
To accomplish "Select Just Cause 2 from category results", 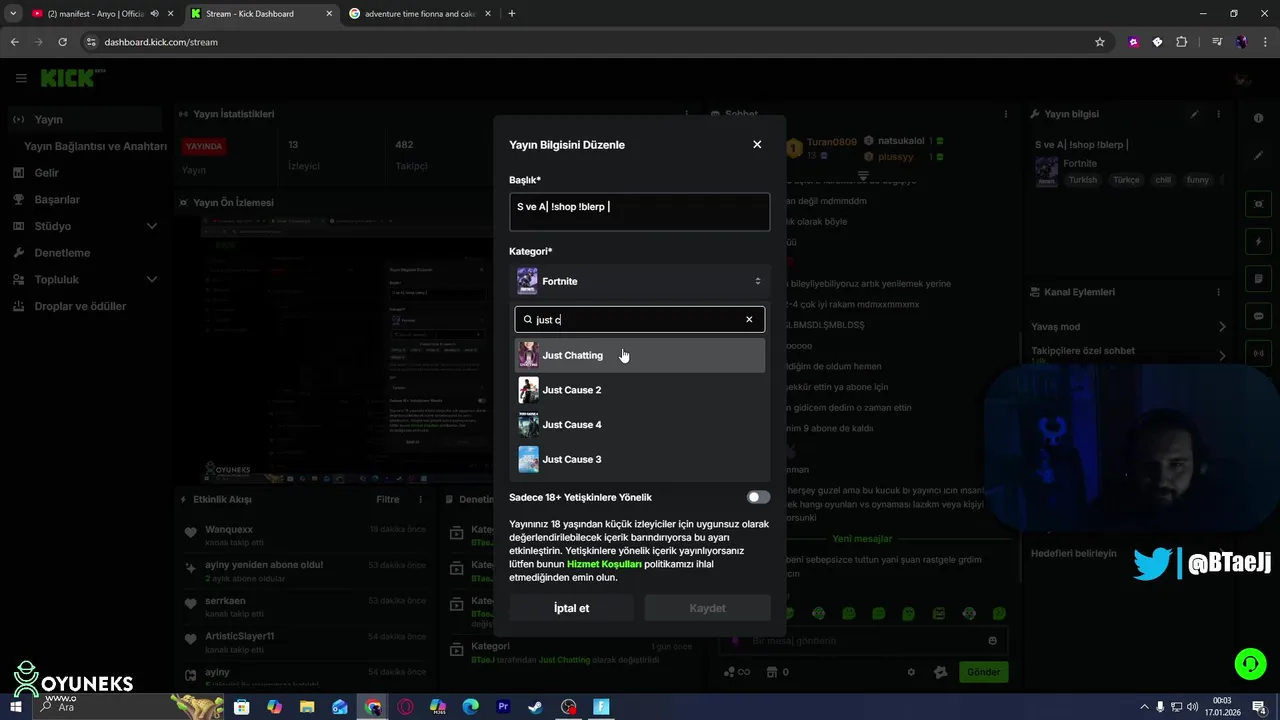I will click(x=639, y=390).
